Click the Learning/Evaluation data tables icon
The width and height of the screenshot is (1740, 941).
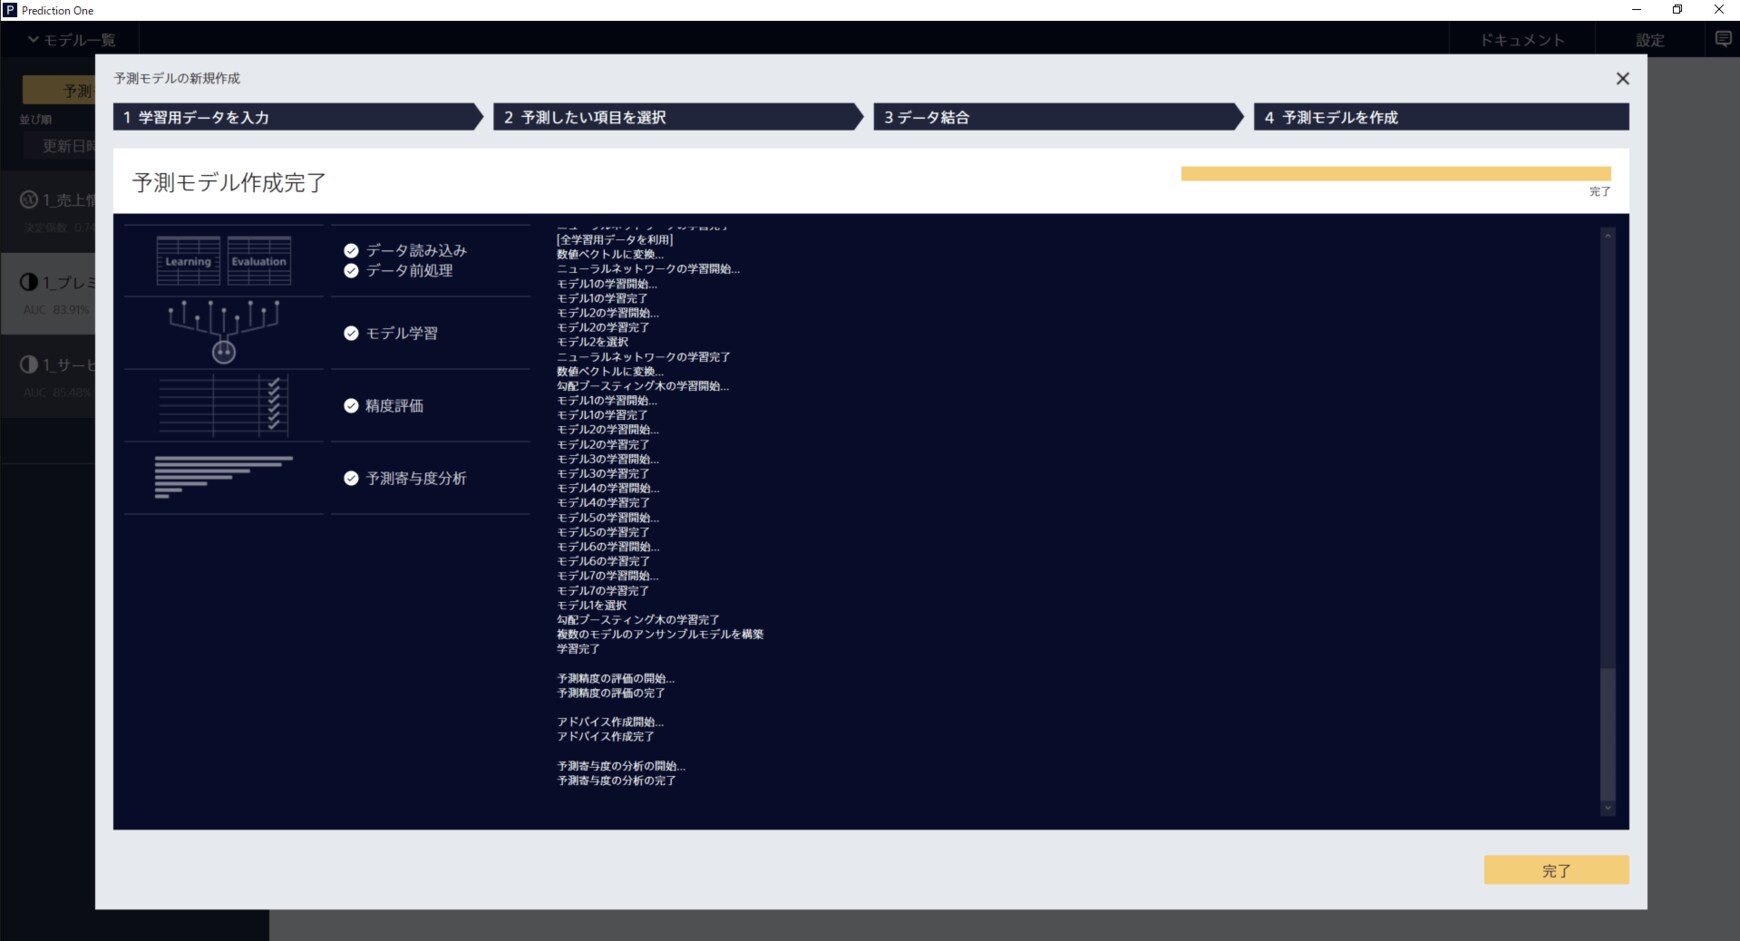[x=223, y=261]
